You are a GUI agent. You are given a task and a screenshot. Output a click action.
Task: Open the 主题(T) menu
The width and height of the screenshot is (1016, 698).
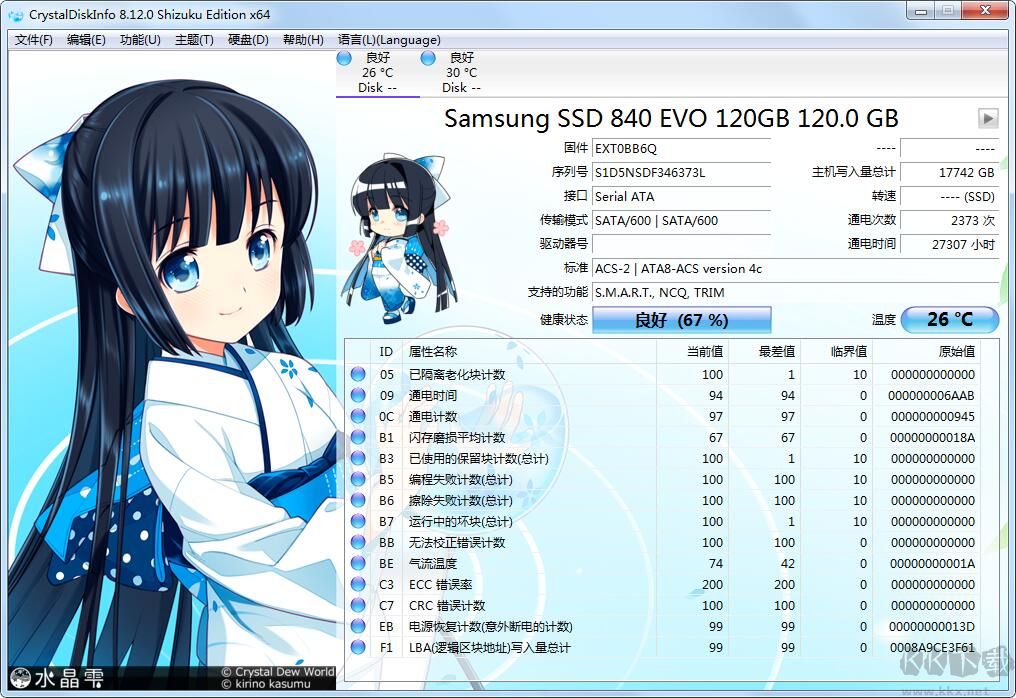coord(194,40)
